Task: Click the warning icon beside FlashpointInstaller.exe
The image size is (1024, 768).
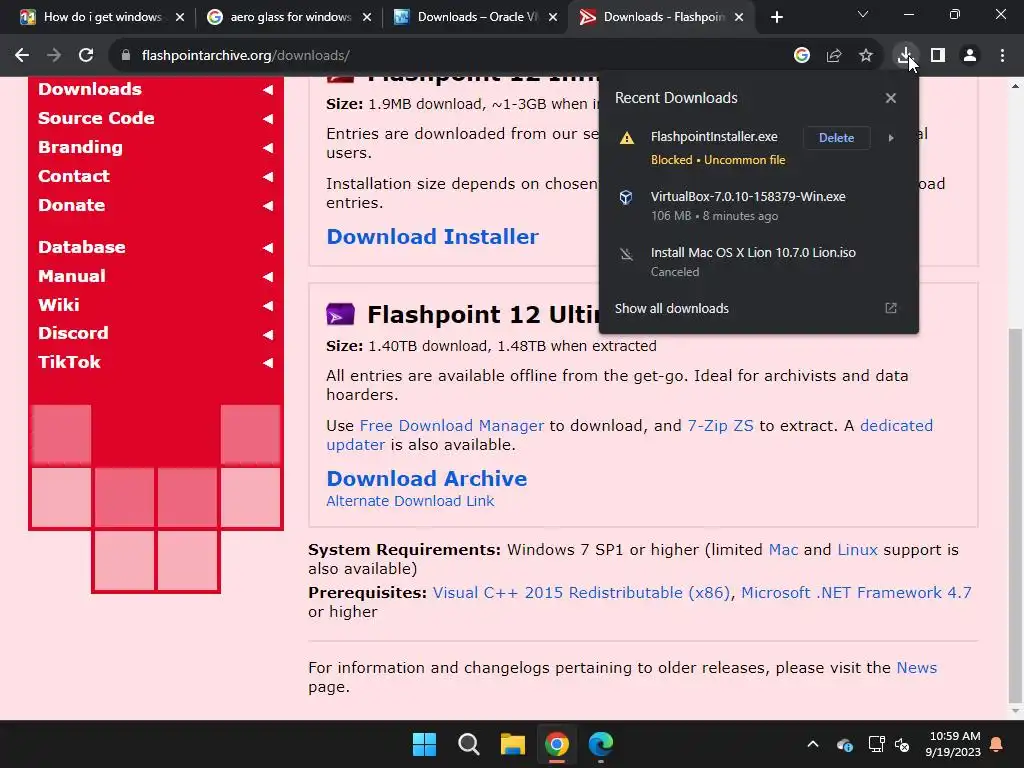Action: pos(627,138)
